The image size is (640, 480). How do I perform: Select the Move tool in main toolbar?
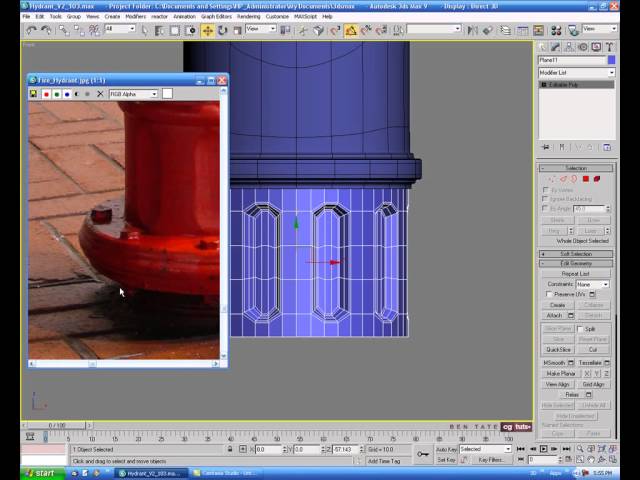[207, 30]
